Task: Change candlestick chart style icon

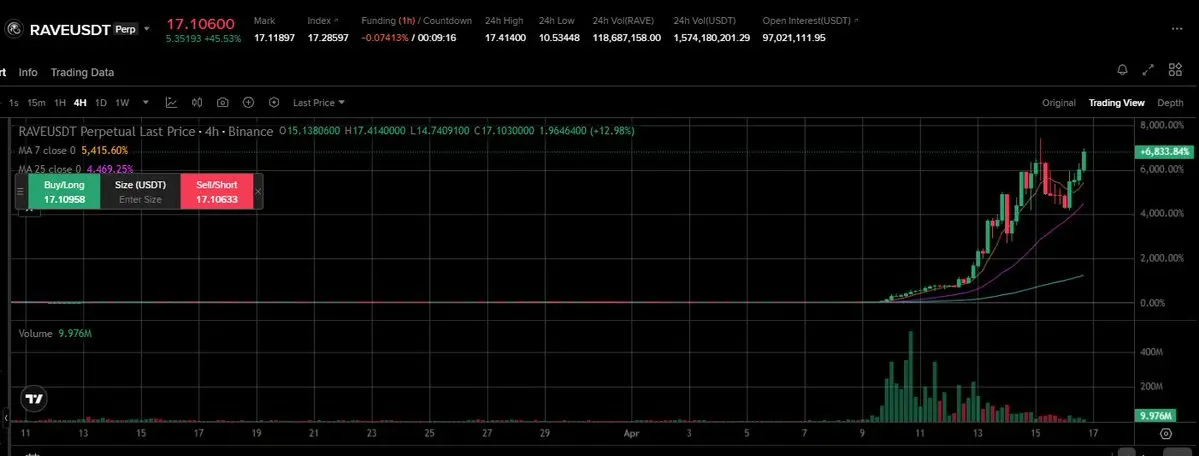Action: point(197,103)
